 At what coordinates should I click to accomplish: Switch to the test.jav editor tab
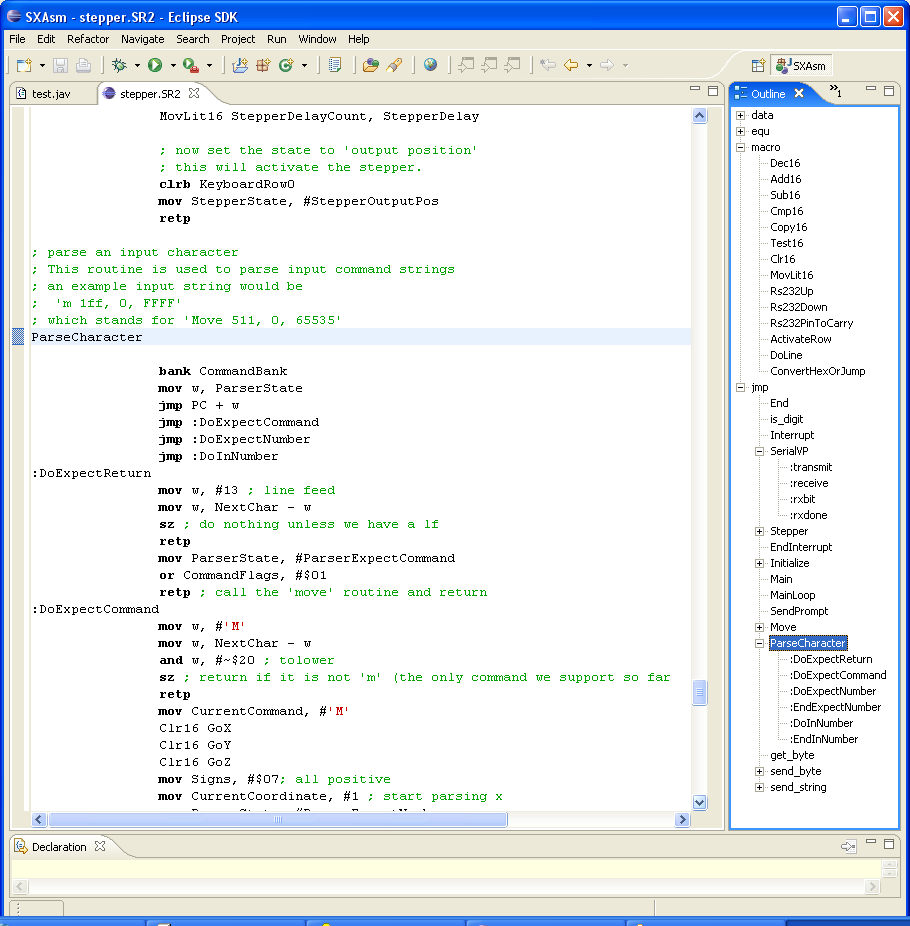51,94
